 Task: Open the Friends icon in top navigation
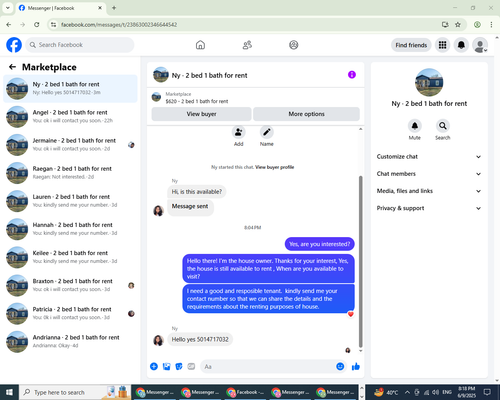pyautogui.click(x=247, y=45)
